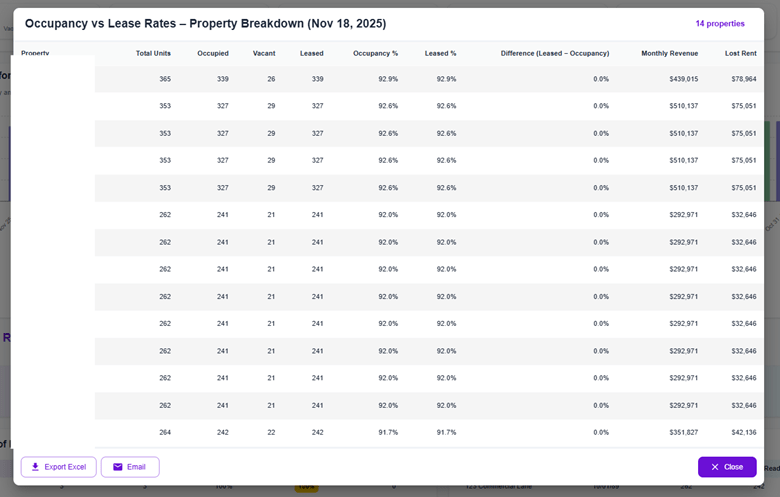Click the envelope icon on Email button
780x497 pixels.
click(x=117, y=467)
